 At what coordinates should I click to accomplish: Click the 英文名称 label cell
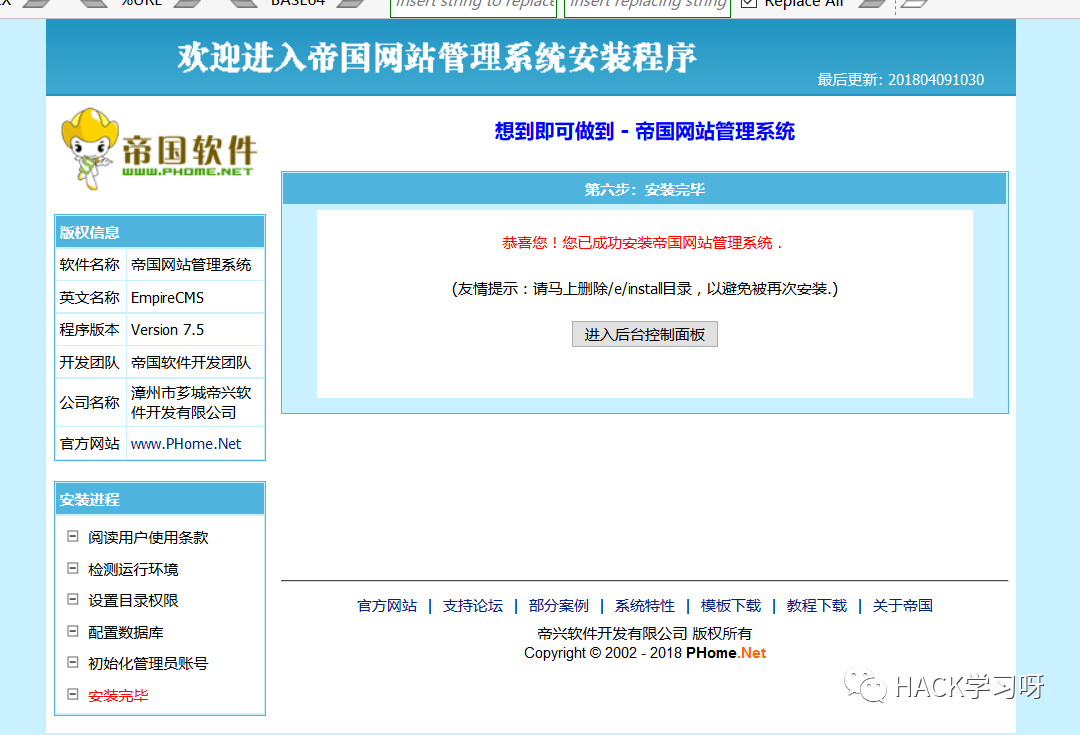(90, 298)
